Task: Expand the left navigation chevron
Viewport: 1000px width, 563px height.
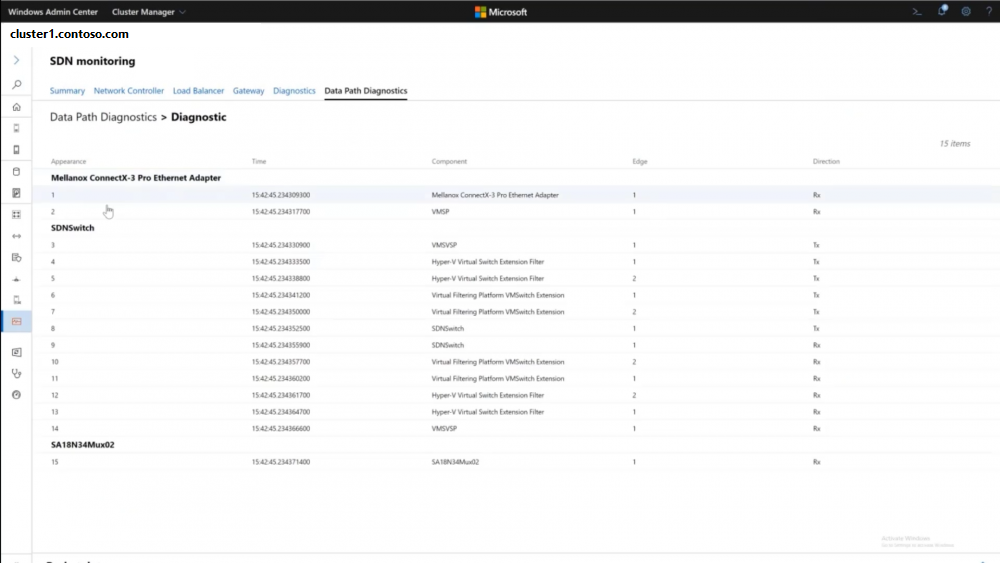Action: pyautogui.click(x=17, y=60)
